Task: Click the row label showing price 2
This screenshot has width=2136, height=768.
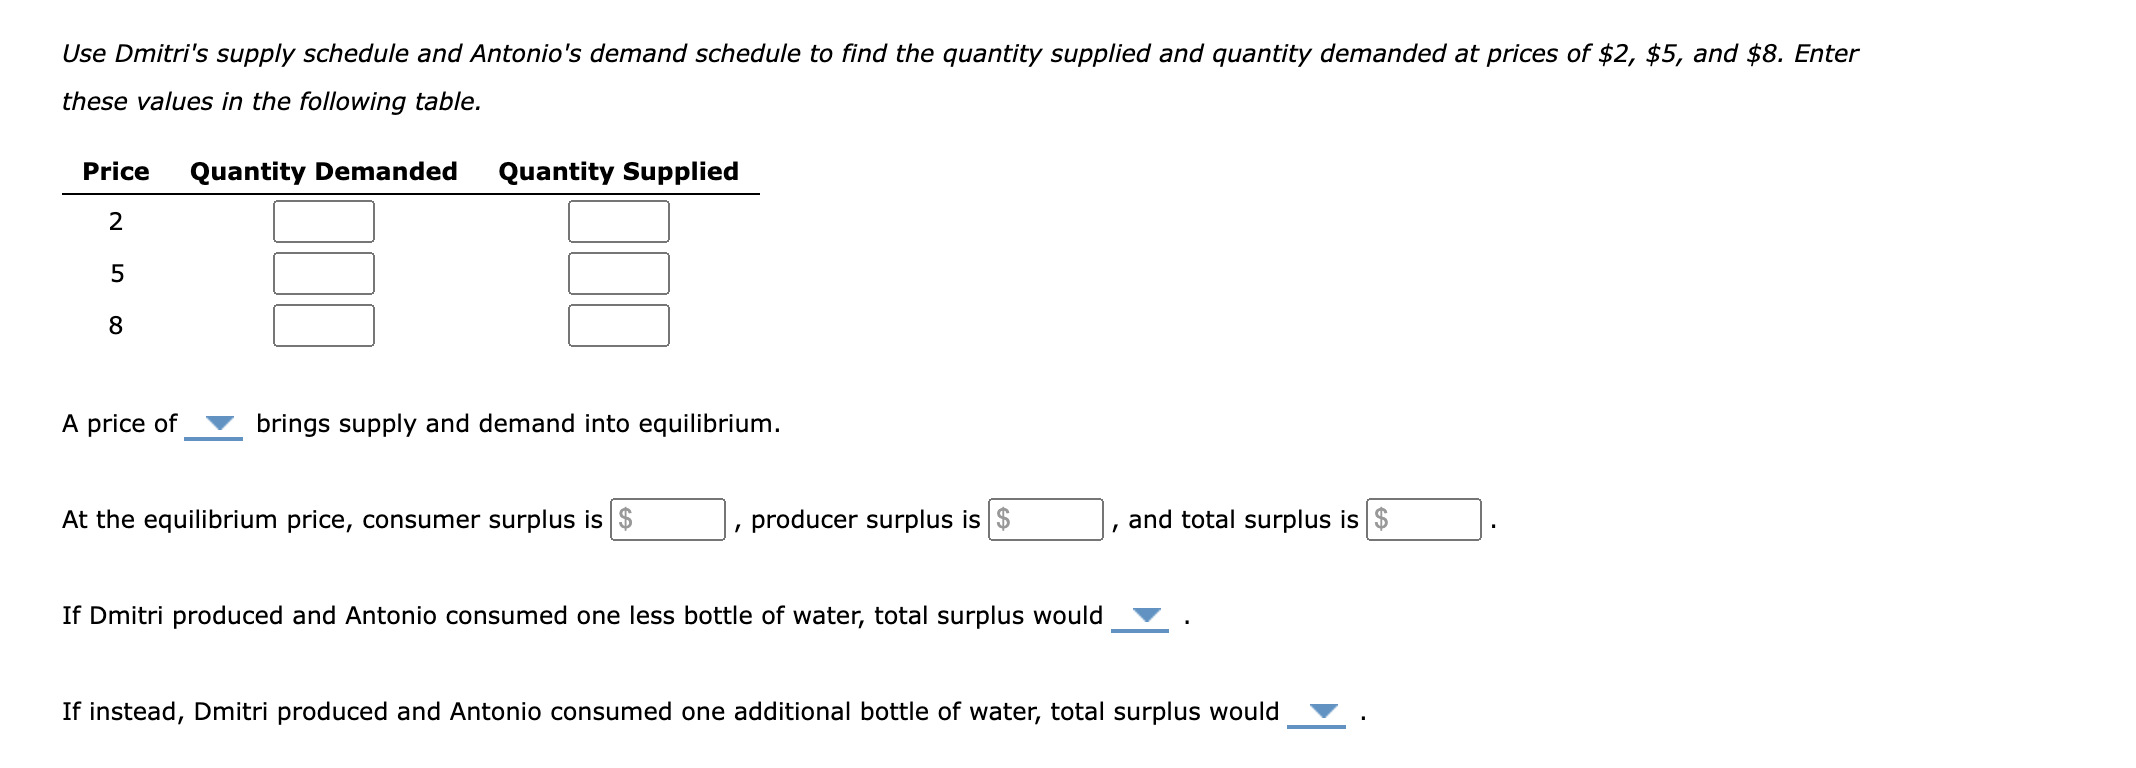Action: (117, 219)
